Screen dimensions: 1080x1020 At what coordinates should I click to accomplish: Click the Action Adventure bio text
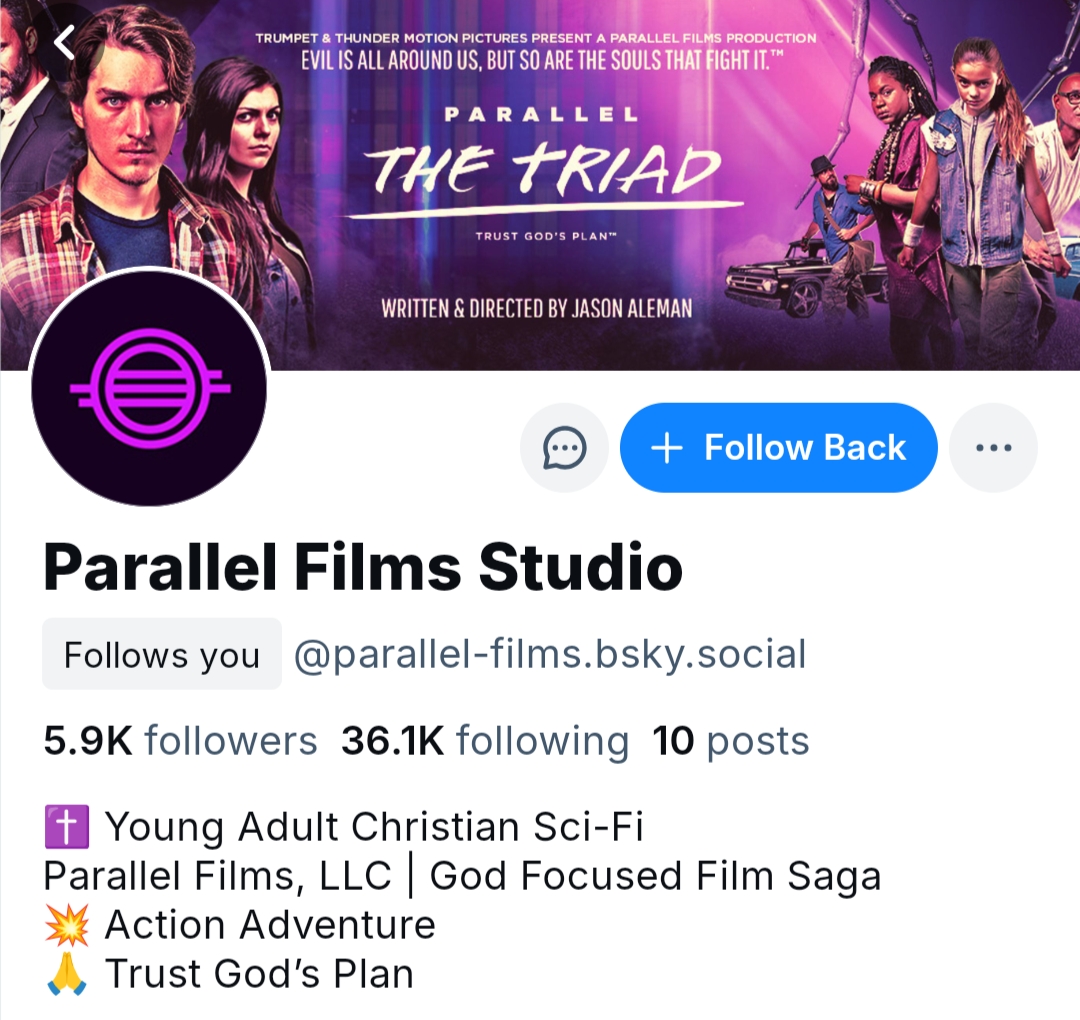coord(270,925)
